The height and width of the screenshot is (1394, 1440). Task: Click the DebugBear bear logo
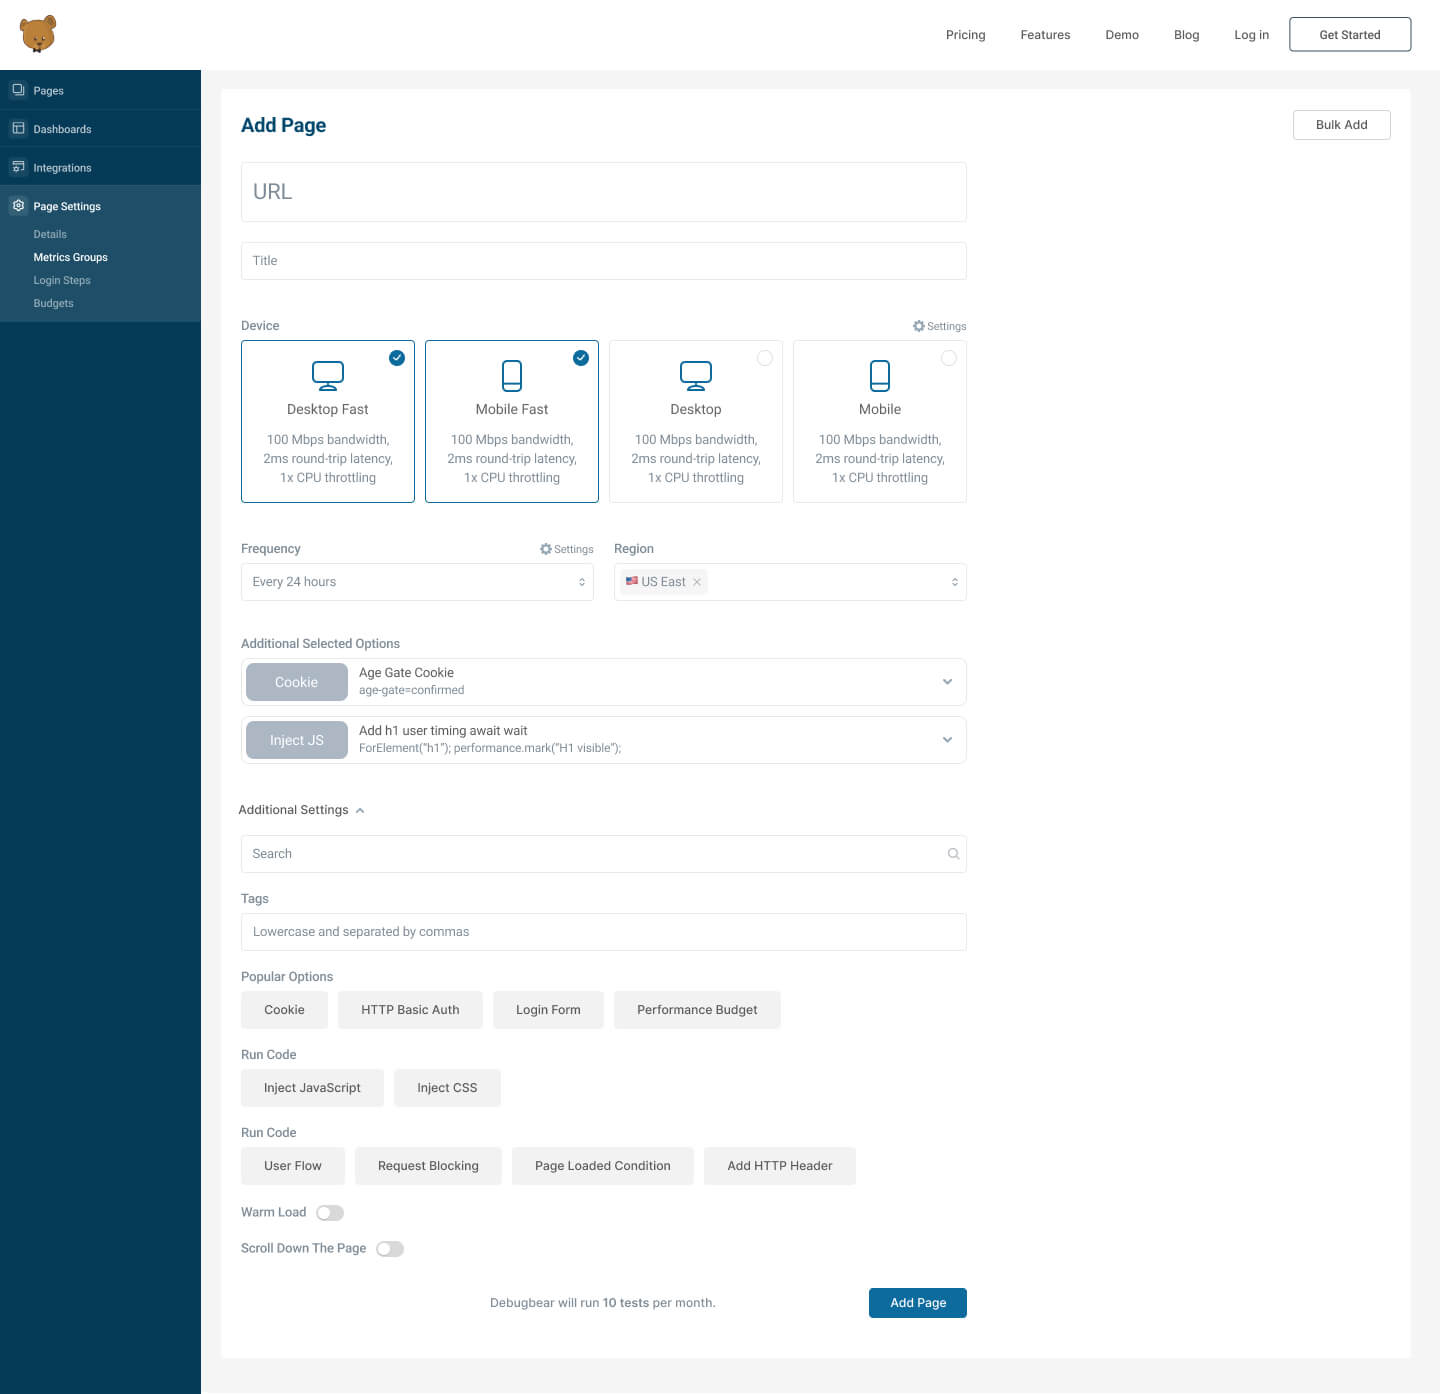click(x=38, y=34)
